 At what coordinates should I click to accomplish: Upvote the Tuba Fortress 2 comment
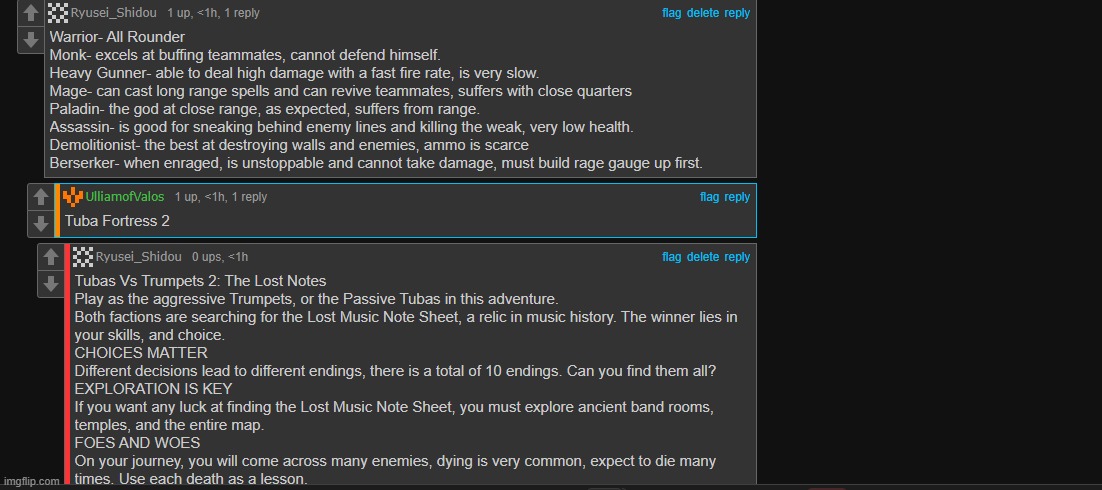click(x=41, y=198)
